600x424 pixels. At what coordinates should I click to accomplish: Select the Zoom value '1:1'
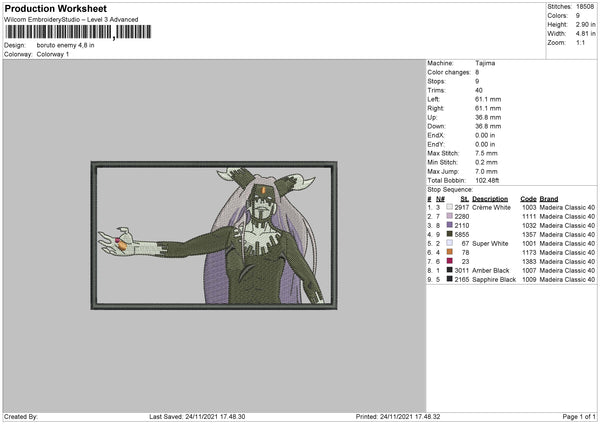(580, 42)
